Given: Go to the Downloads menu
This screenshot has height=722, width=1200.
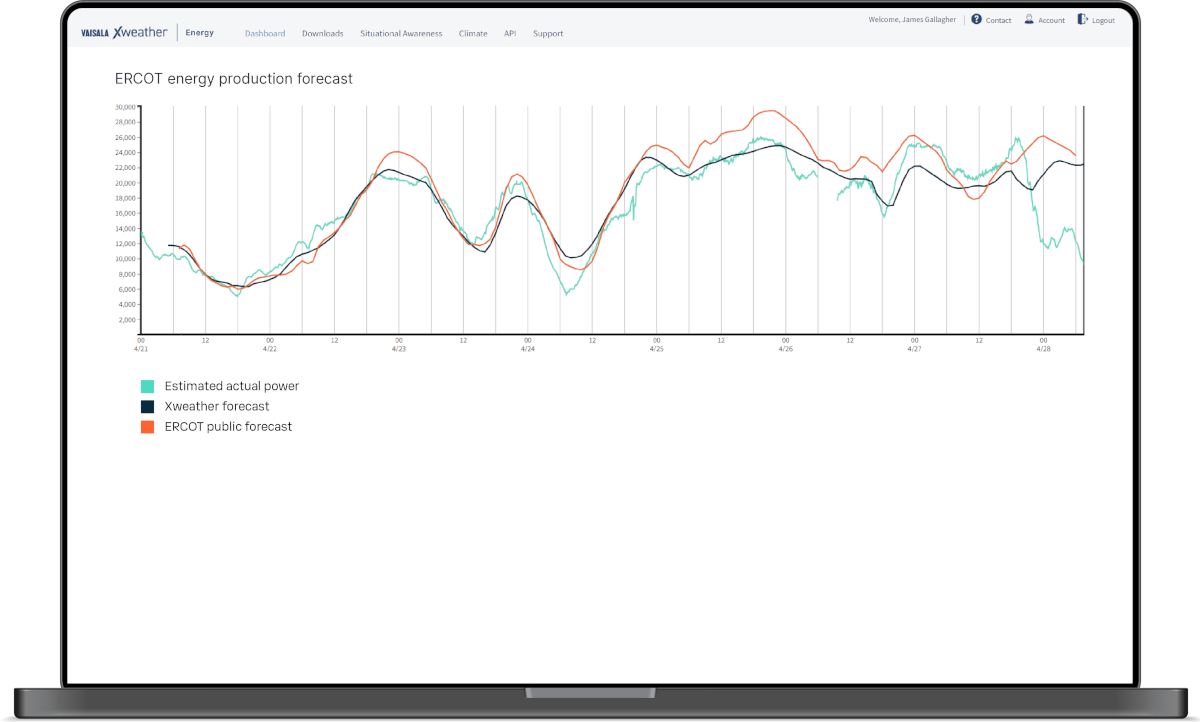Looking at the screenshot, I should pos(322,33).
